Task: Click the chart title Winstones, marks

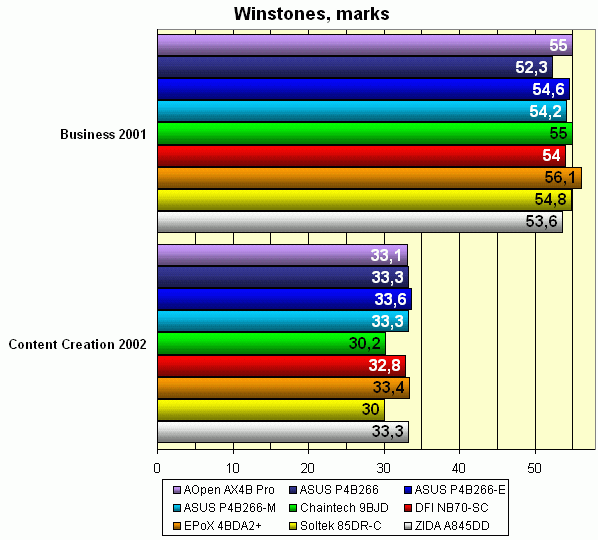Action: click(312, 14)
